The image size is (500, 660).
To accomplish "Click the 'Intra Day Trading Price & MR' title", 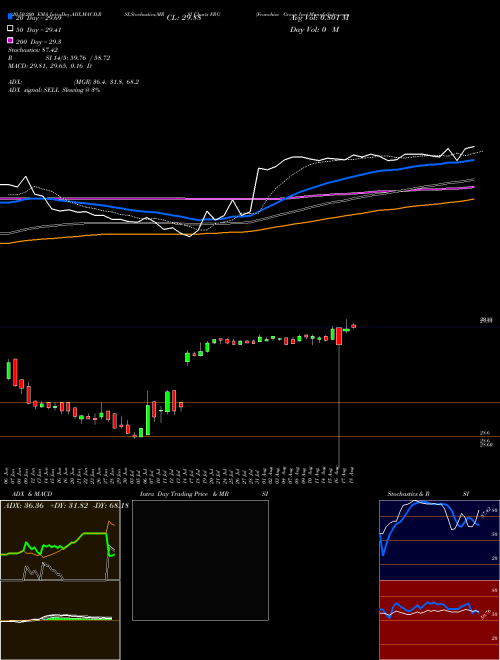I will pos(184,494).
